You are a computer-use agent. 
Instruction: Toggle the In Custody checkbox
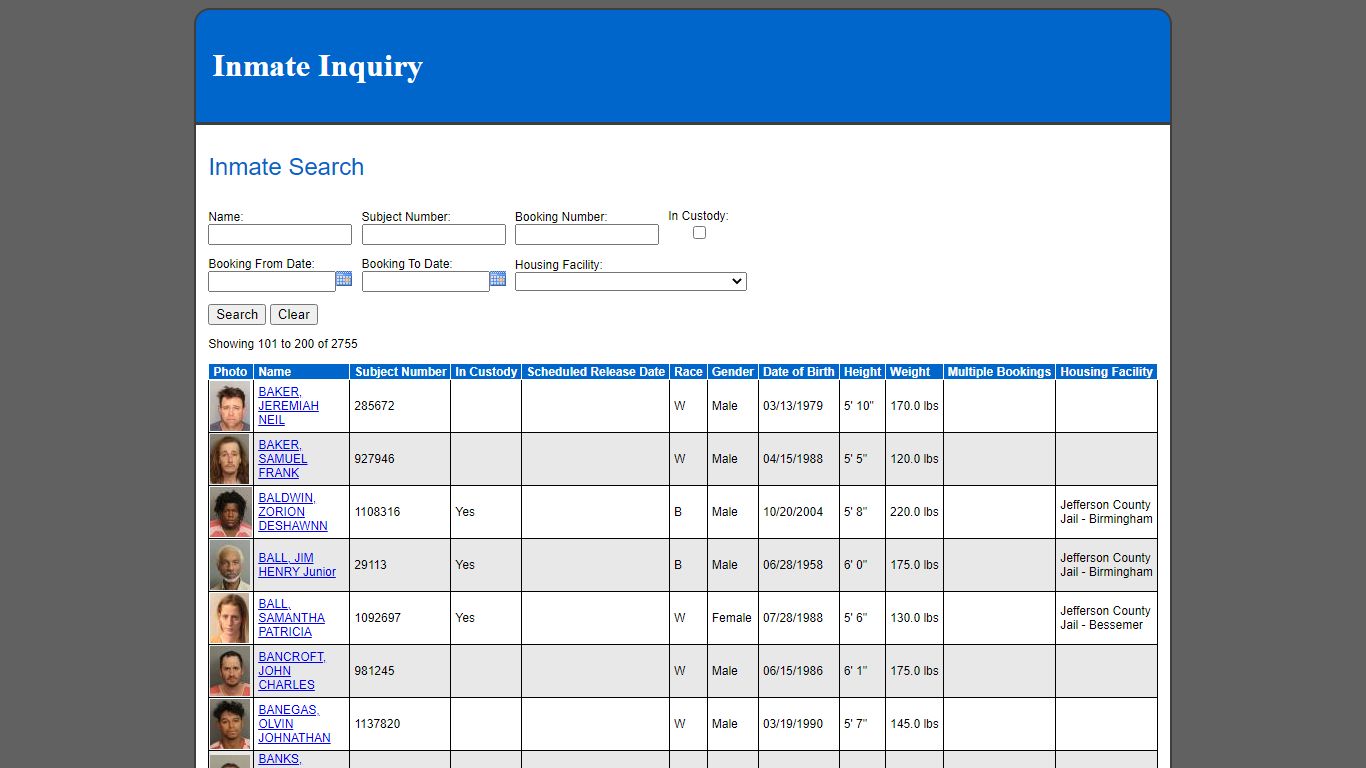tap(699, 232)
